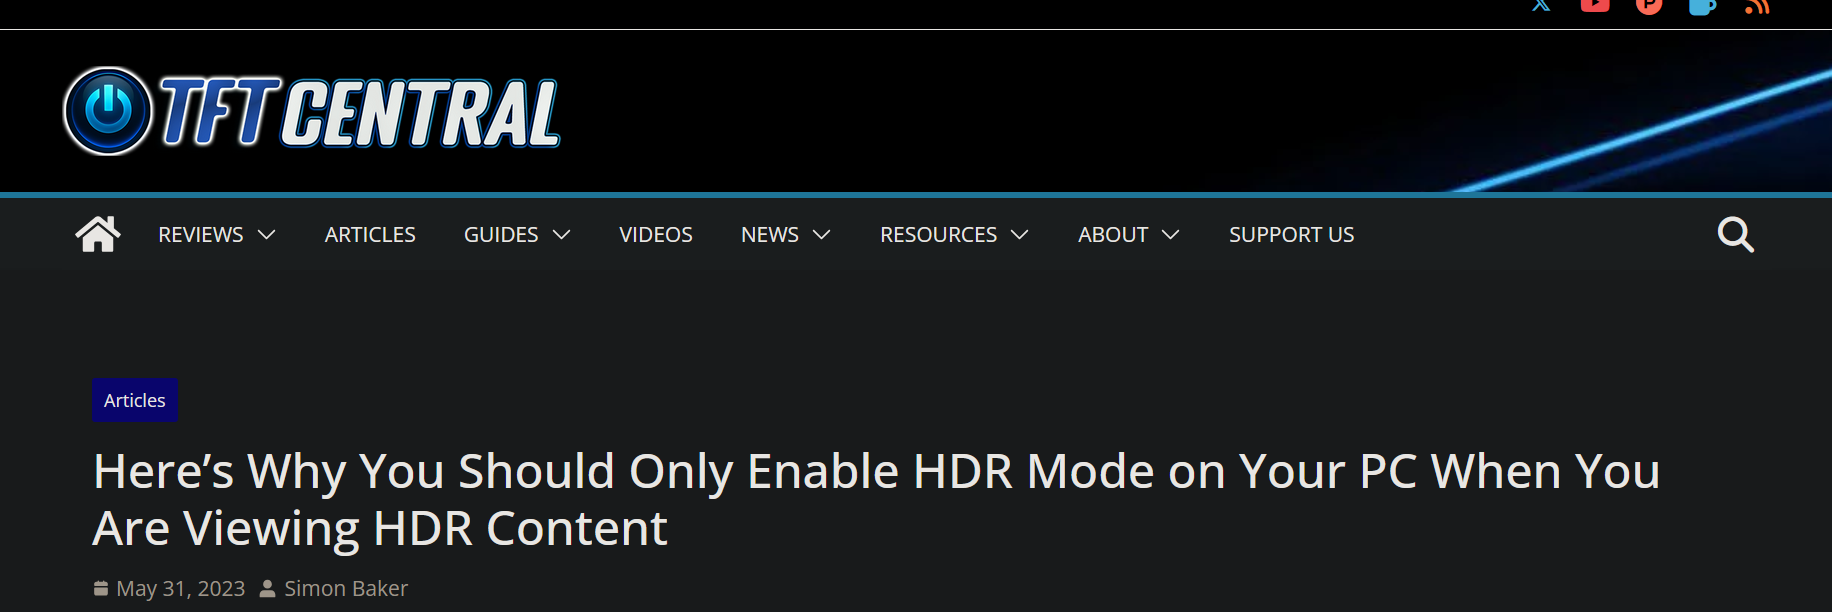
Task: Open the coffee cup donation icon
Action: click(x=1703, y=6)
